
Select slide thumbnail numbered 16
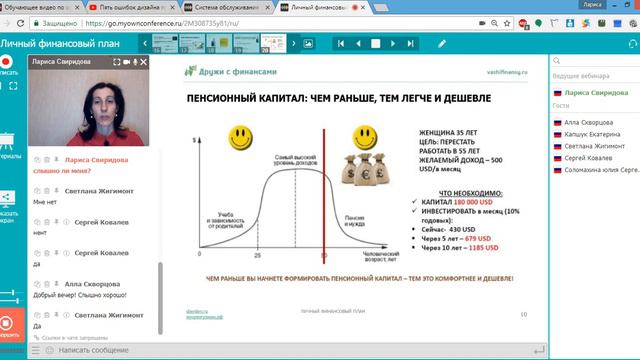coord(165,44)
